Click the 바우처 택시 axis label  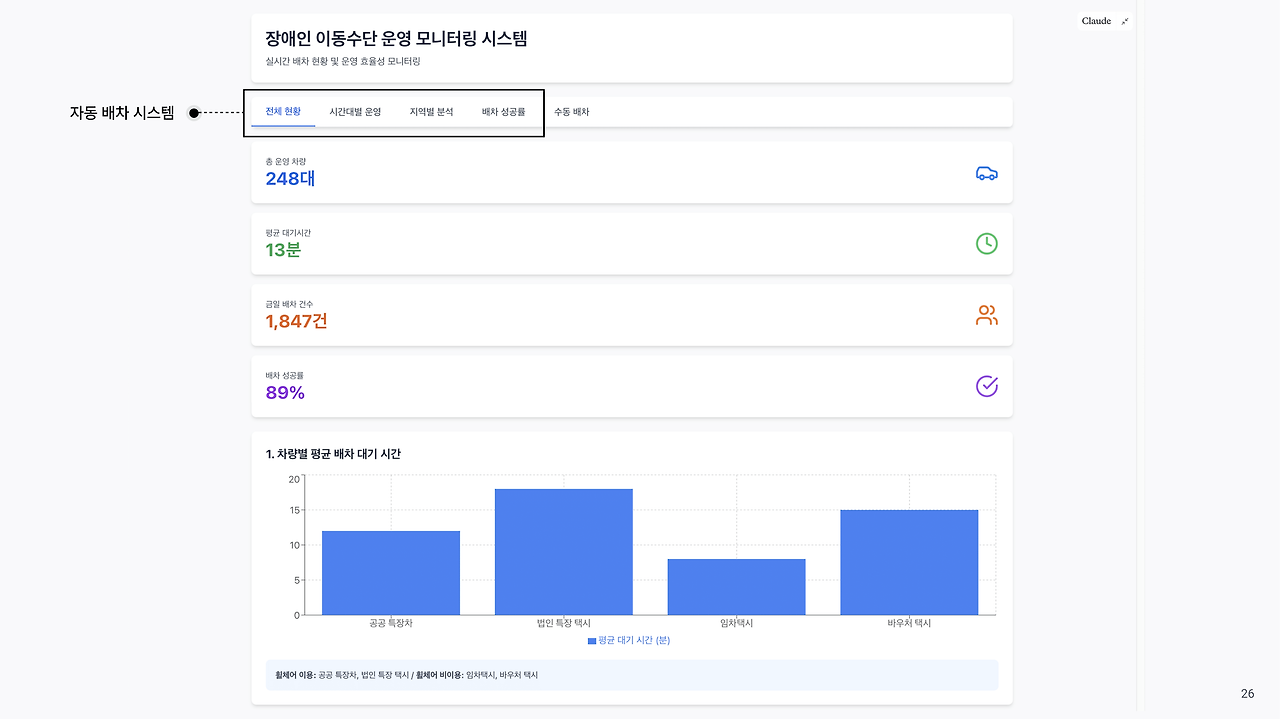point(909,623)
